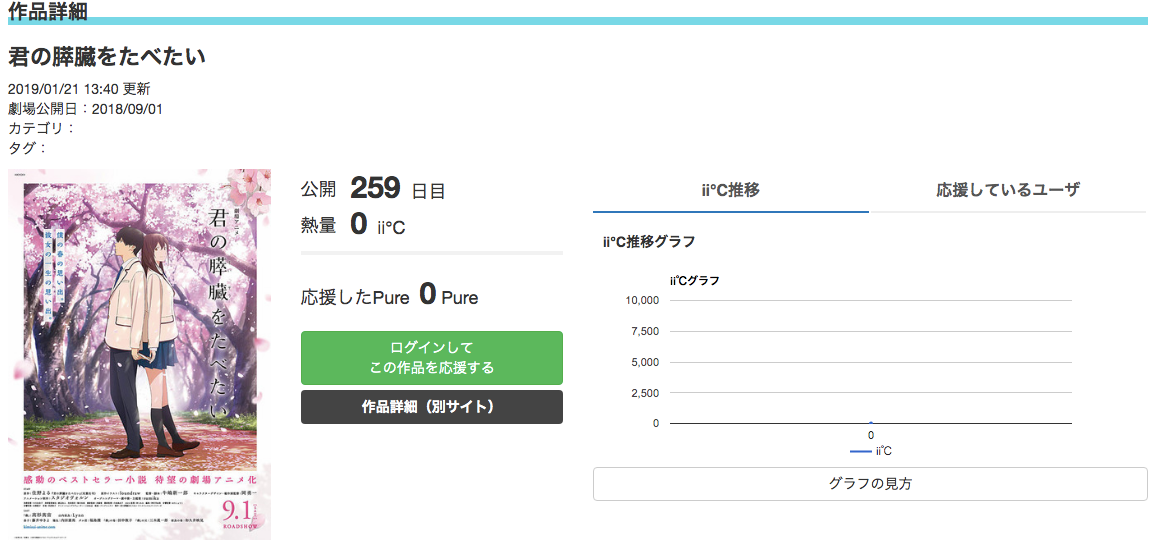
Task: Click the 劇場公開日 release date text
Action: pyautogui.click(x=85, y=108)
